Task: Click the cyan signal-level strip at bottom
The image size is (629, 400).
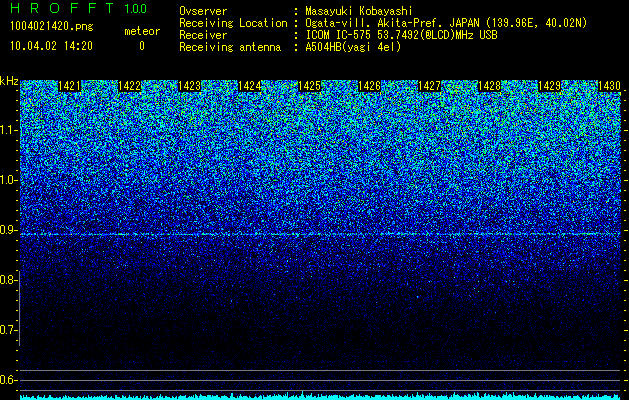Action: coord(321,397)
